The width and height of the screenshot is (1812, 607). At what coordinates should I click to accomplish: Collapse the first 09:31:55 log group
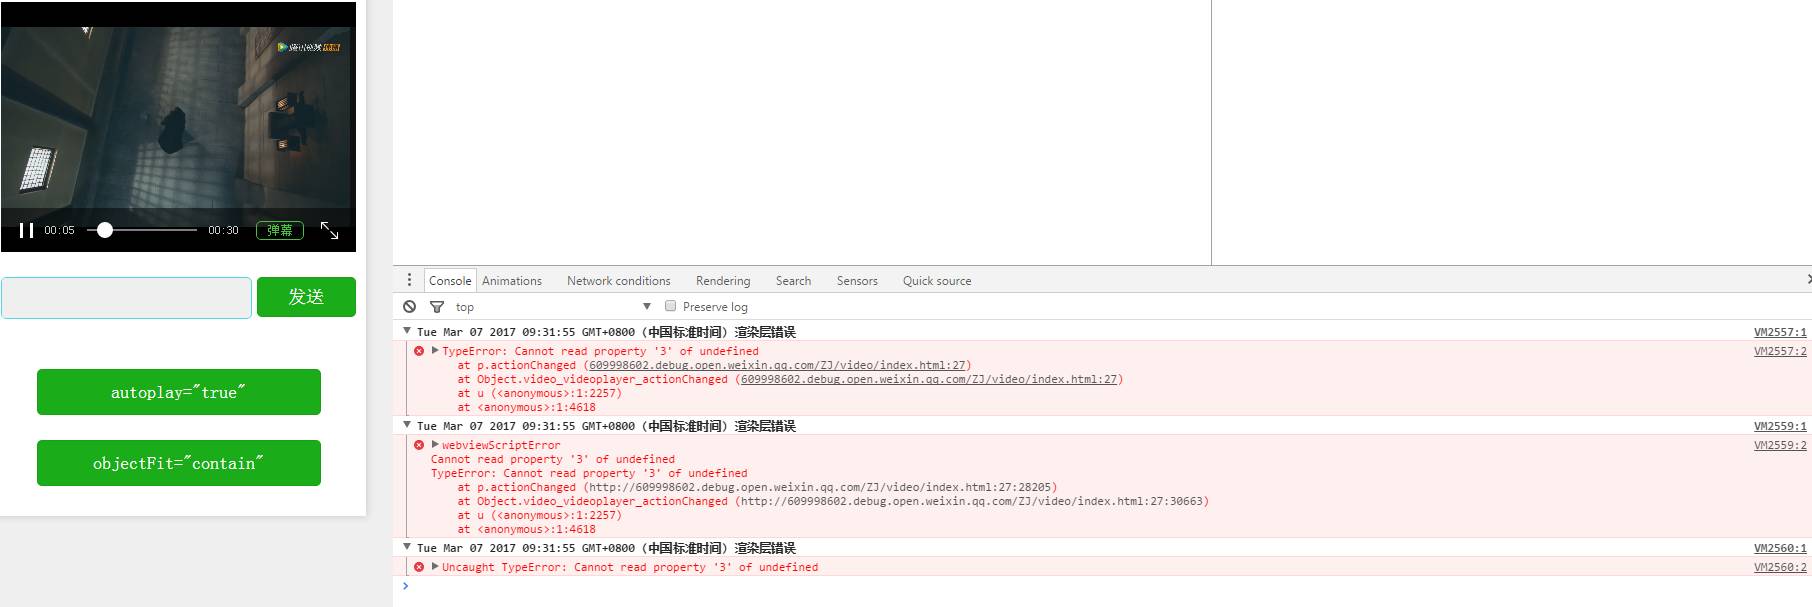coord(407,331)
